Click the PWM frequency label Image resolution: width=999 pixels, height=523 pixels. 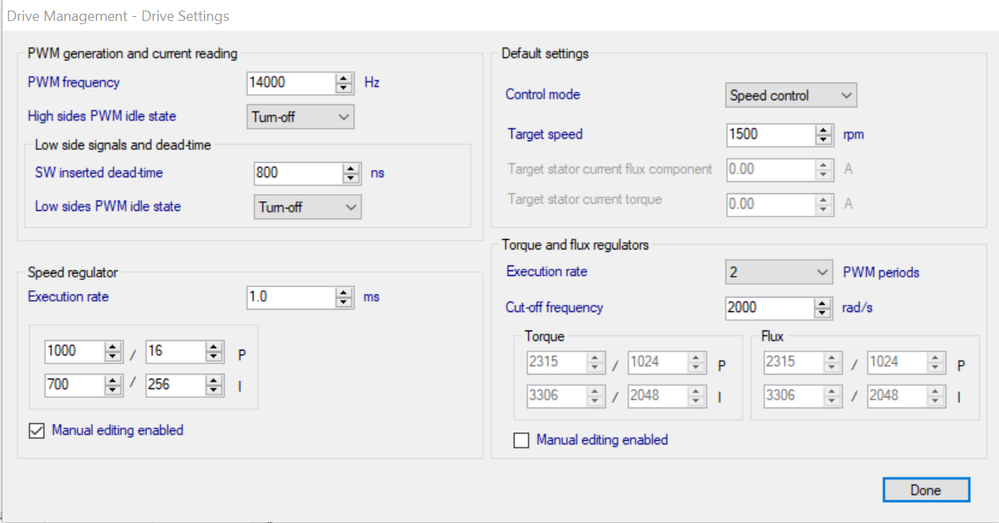coord(73,82)
